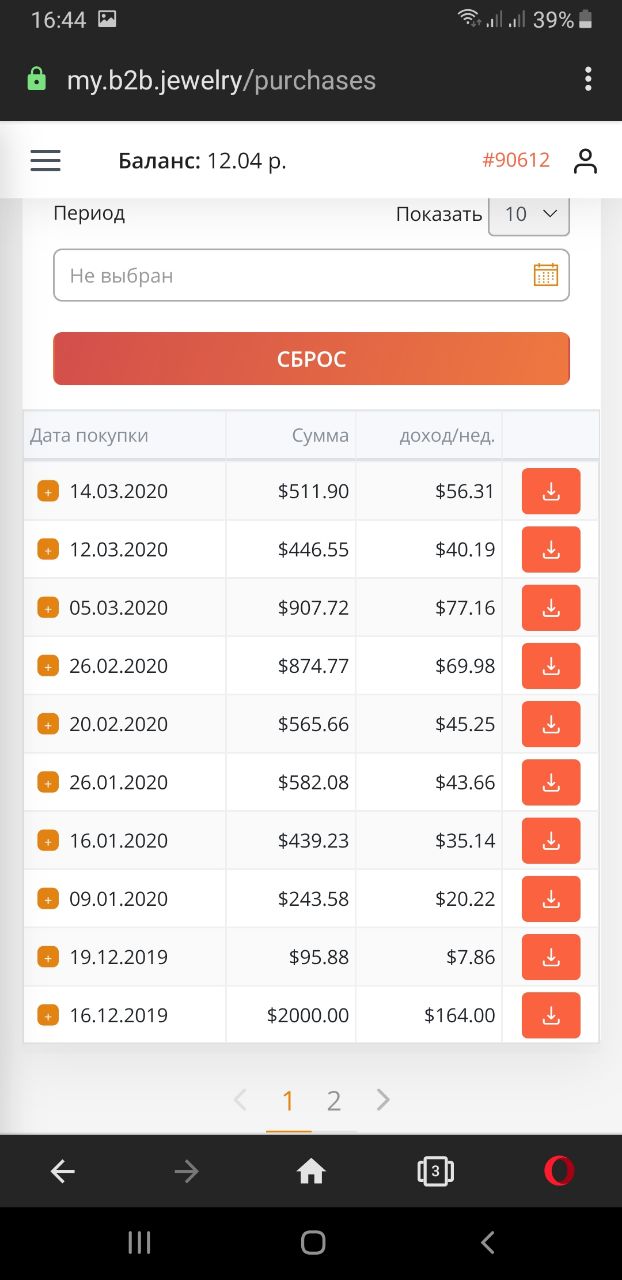Go to browser home page
Image resolution: width=622 pixels, height=1280 pixels.
tap(311, 1171)
